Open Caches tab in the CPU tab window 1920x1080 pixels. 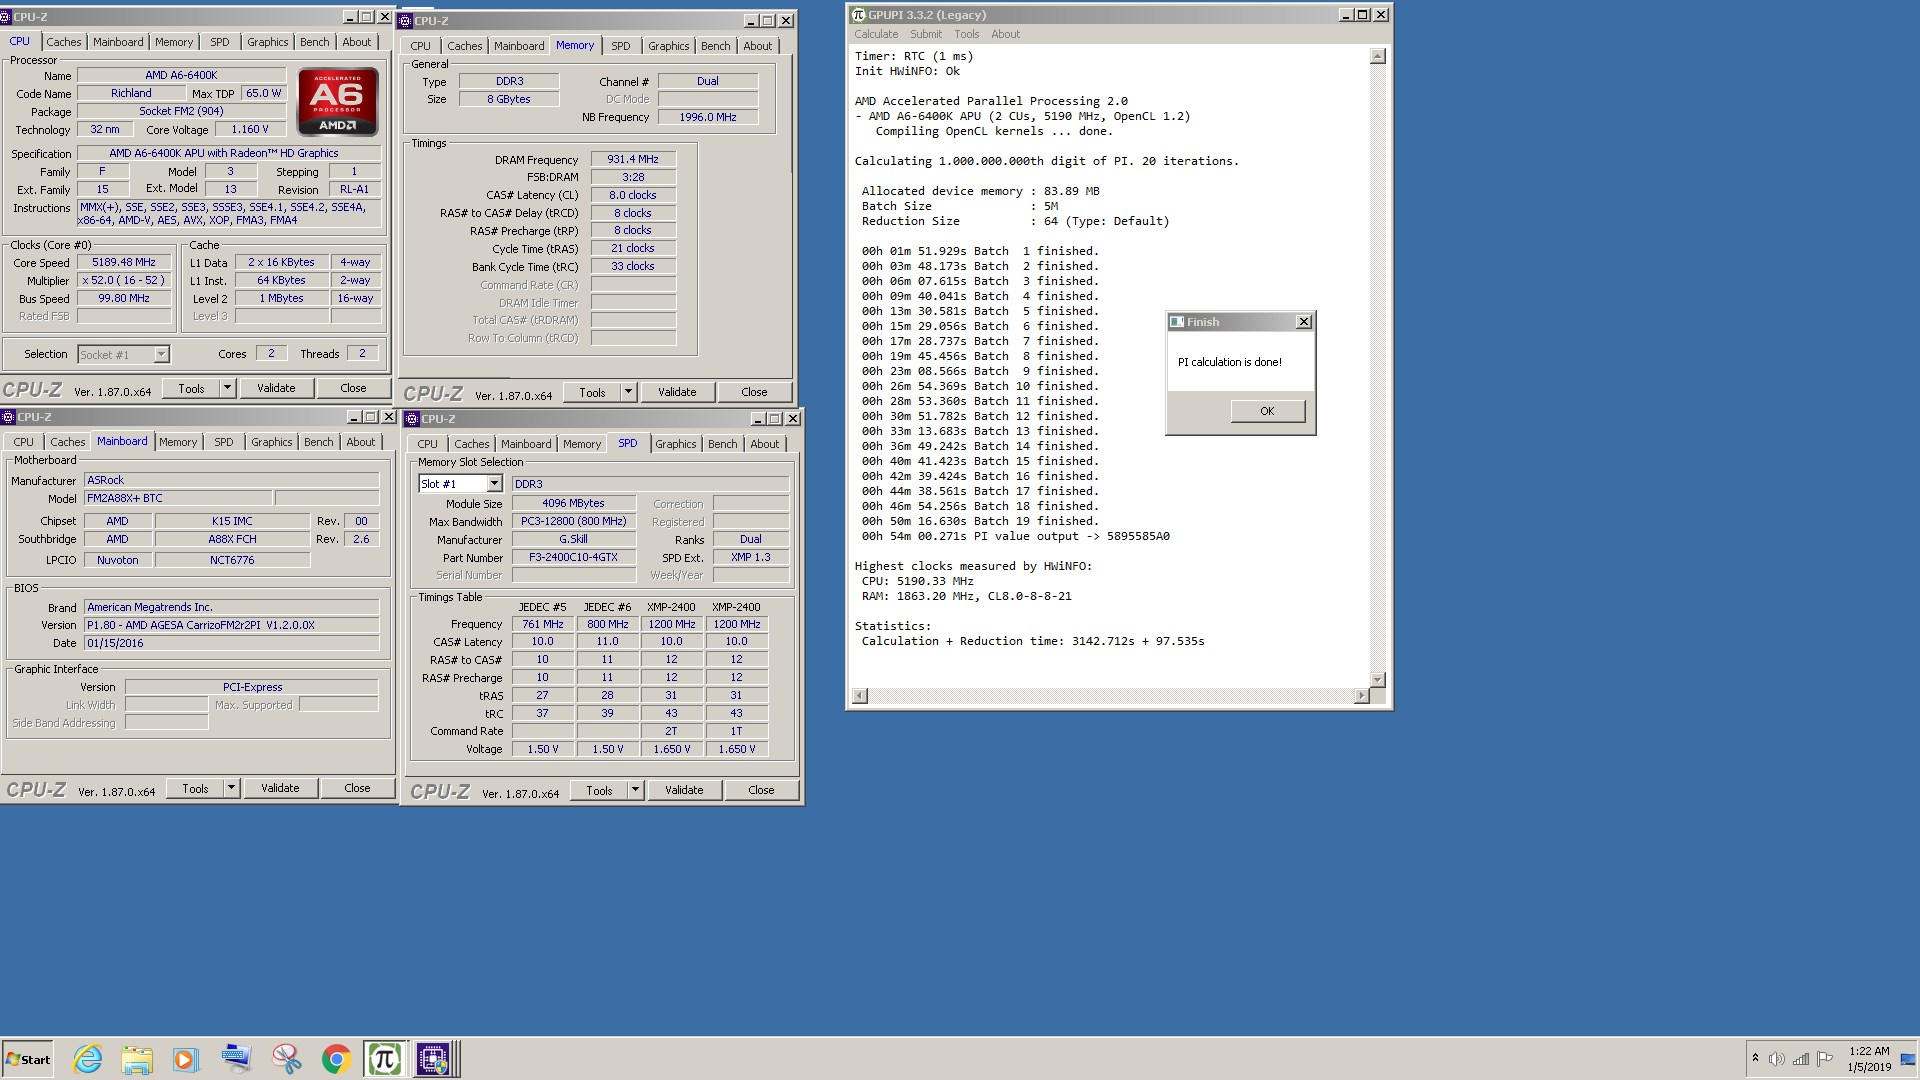[x=63, y=42]
